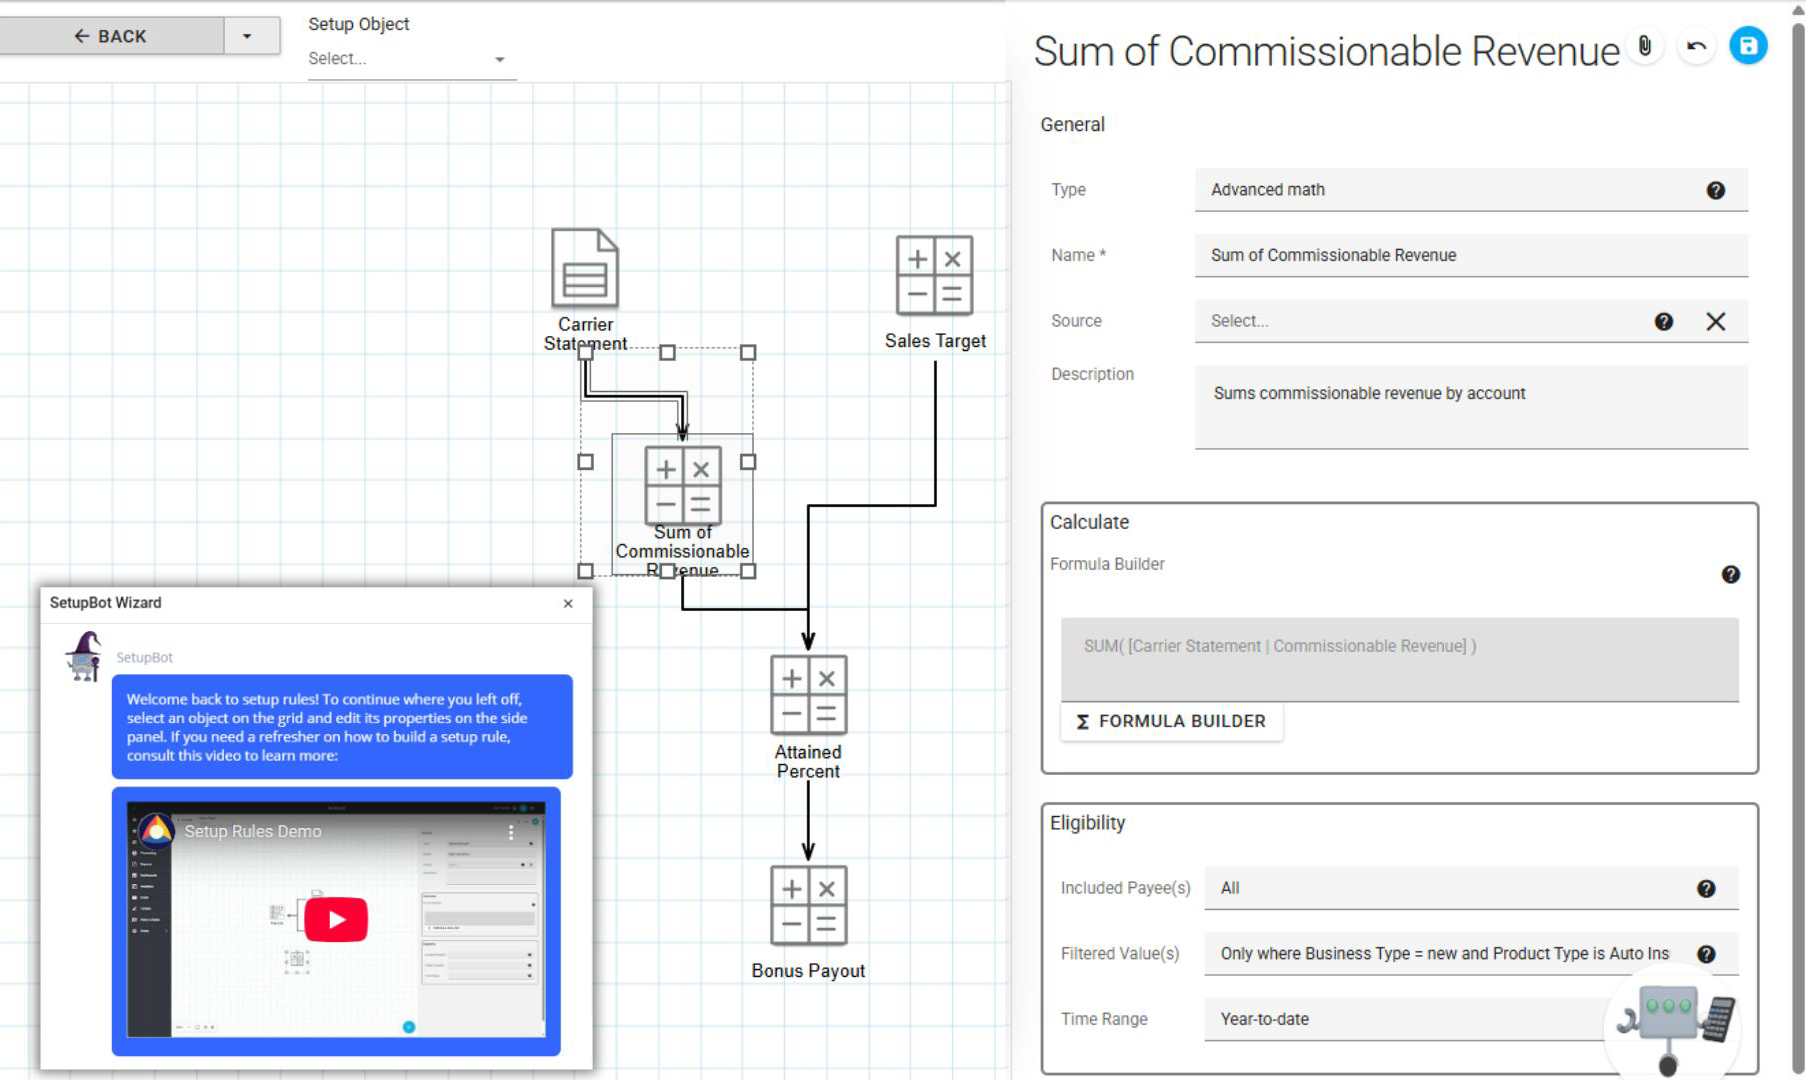Image resolution: width=1806 pixels, height=1080 pixels.
Task: Play the Setup Rules Demo video
Action: point(336,920)
